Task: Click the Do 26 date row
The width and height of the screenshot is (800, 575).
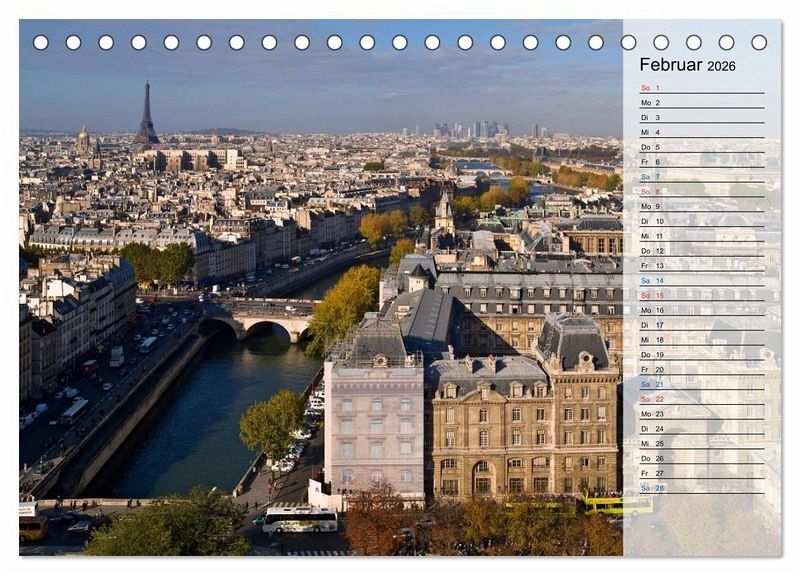Action: click(651, 458)
